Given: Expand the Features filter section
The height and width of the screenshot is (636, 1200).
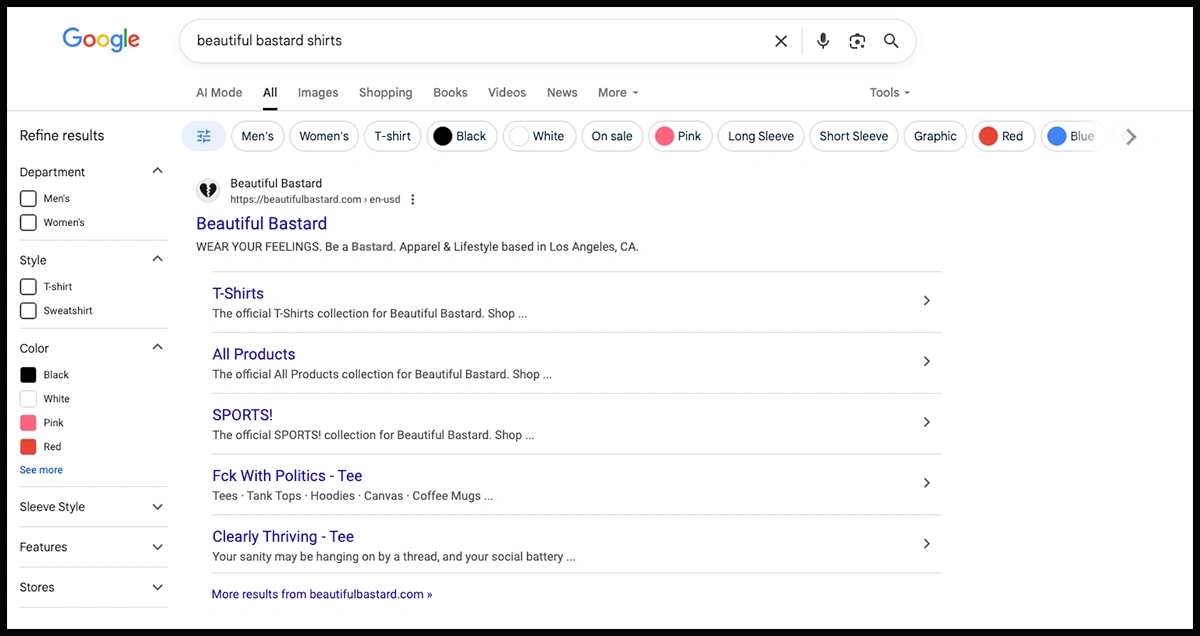Looking at the screenshot, I should pos(157,547).
